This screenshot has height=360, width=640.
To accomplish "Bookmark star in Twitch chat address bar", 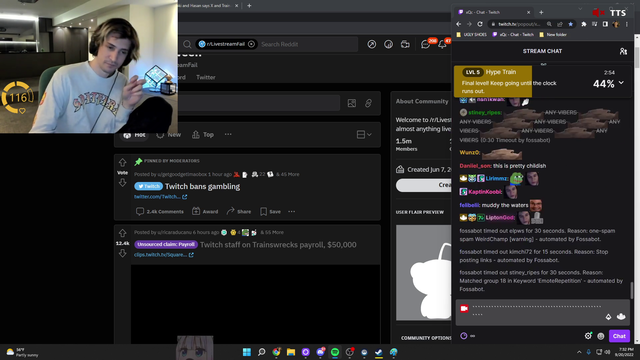I will tap(571, 24).
